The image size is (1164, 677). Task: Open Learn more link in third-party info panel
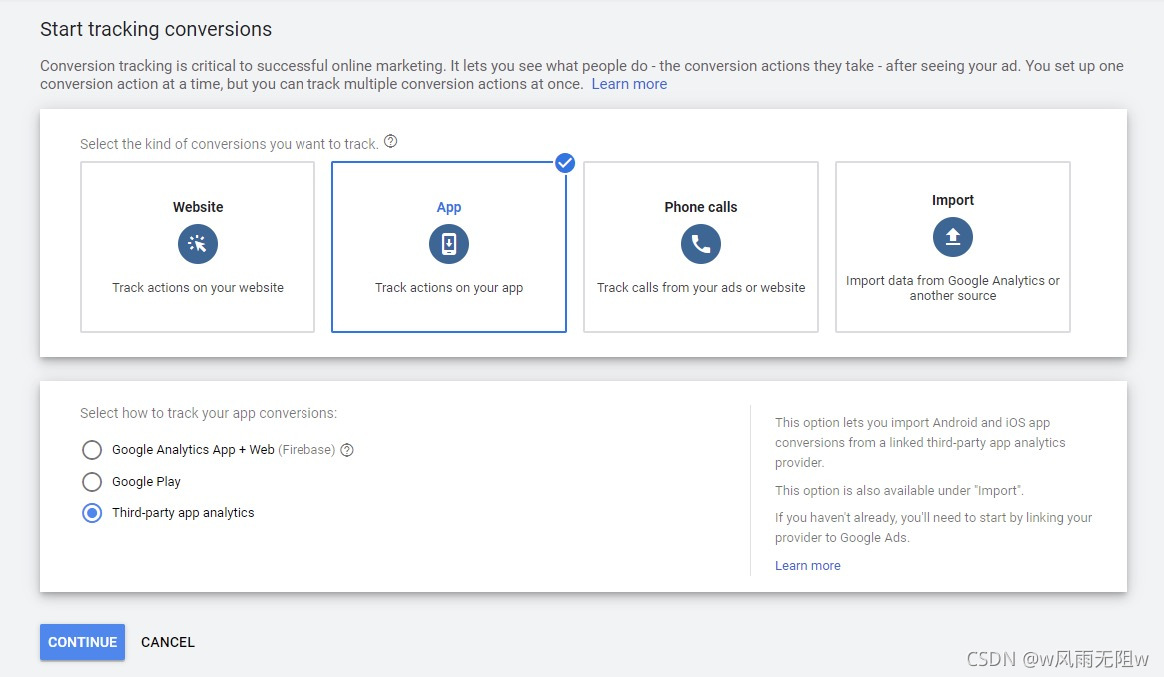[x=808, y=566]
